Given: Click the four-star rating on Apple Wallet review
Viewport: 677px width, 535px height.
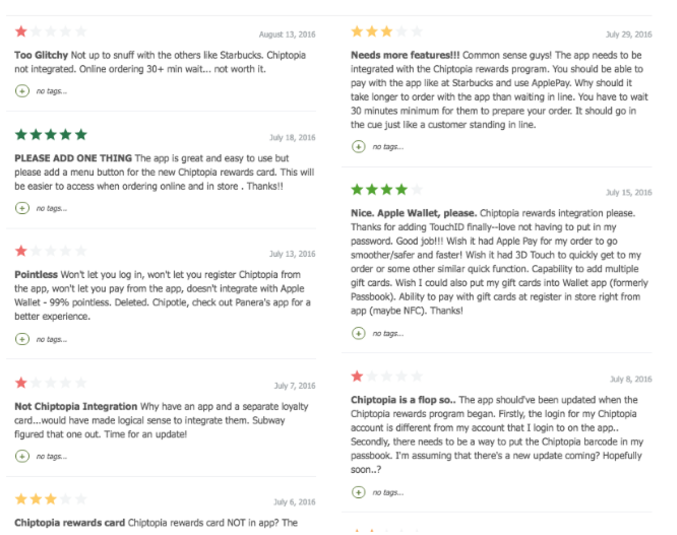Looking at the screenshot, I should point(387,190).
